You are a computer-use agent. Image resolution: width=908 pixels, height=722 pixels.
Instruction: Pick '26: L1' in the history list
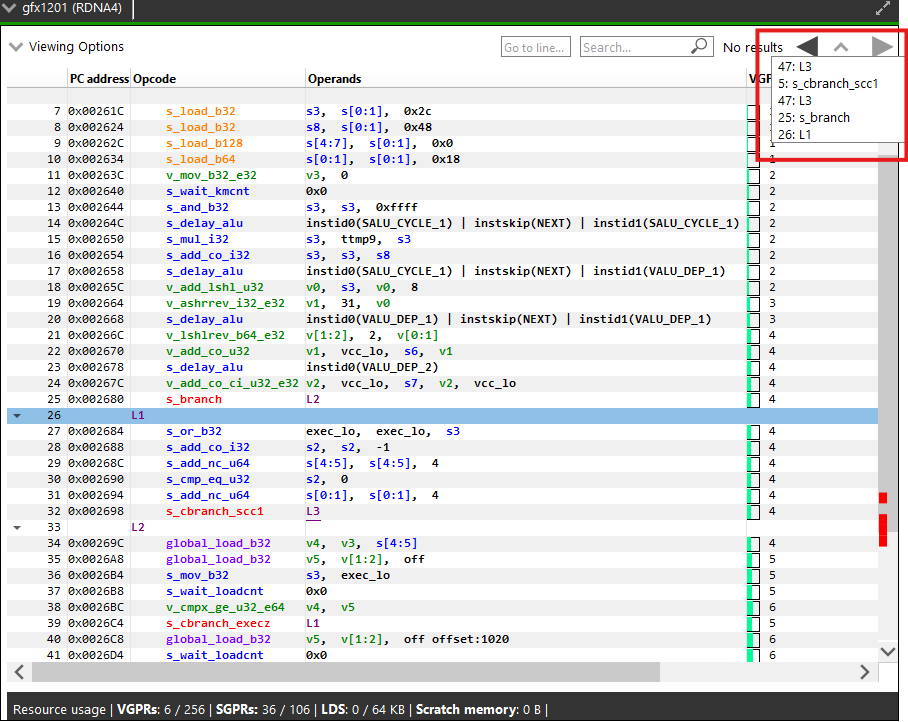[x=794, y=134]
